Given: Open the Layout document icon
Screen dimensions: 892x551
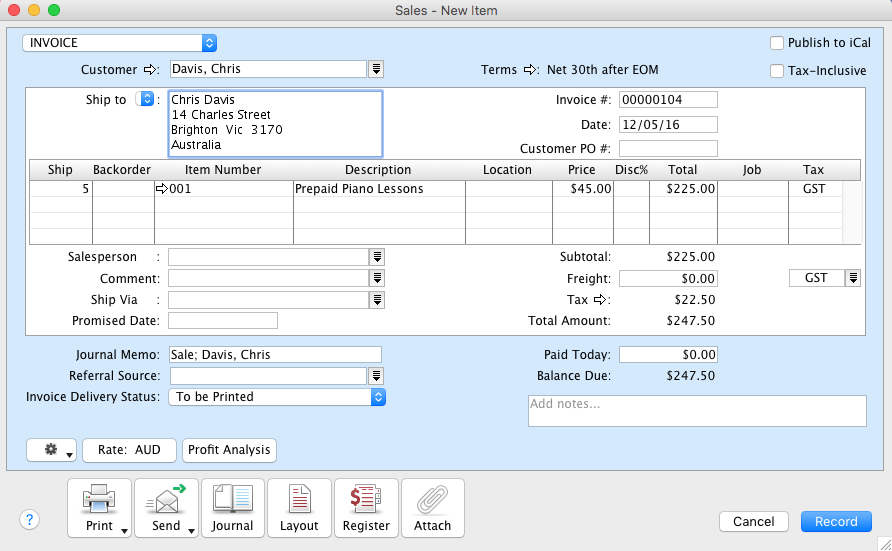Looking at the screenshot, I should (x=299, y=507).
